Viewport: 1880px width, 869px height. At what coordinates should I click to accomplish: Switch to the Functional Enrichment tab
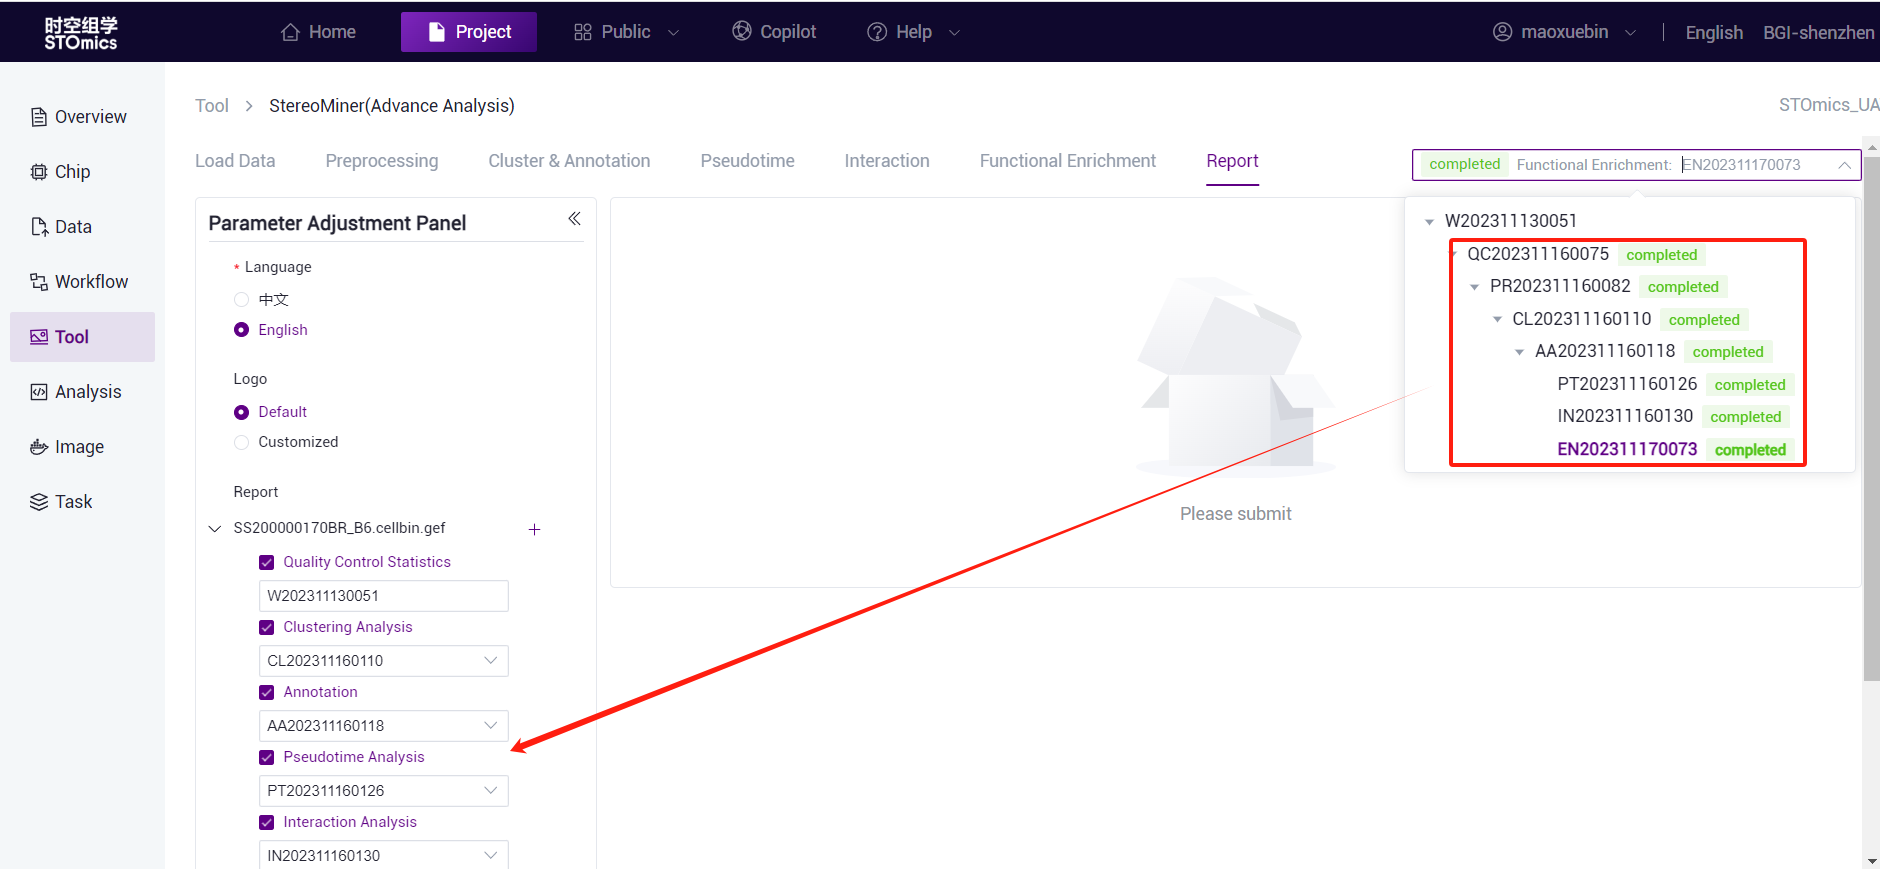point(1068,161)
